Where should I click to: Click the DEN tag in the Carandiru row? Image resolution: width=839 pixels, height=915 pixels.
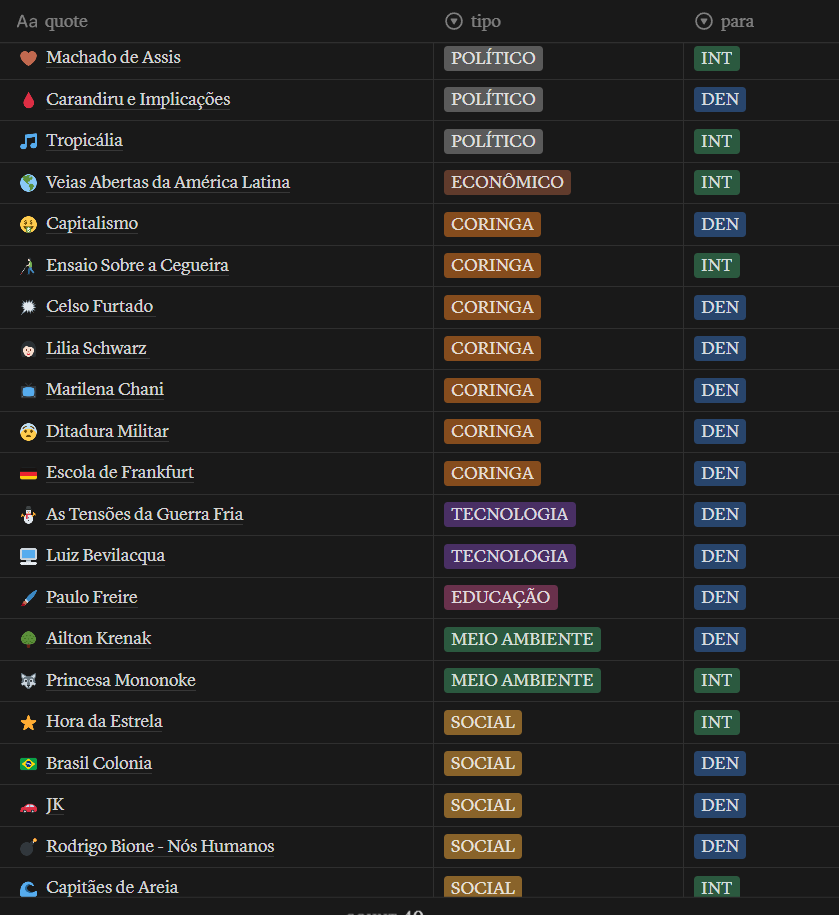[x=720, y=99]
